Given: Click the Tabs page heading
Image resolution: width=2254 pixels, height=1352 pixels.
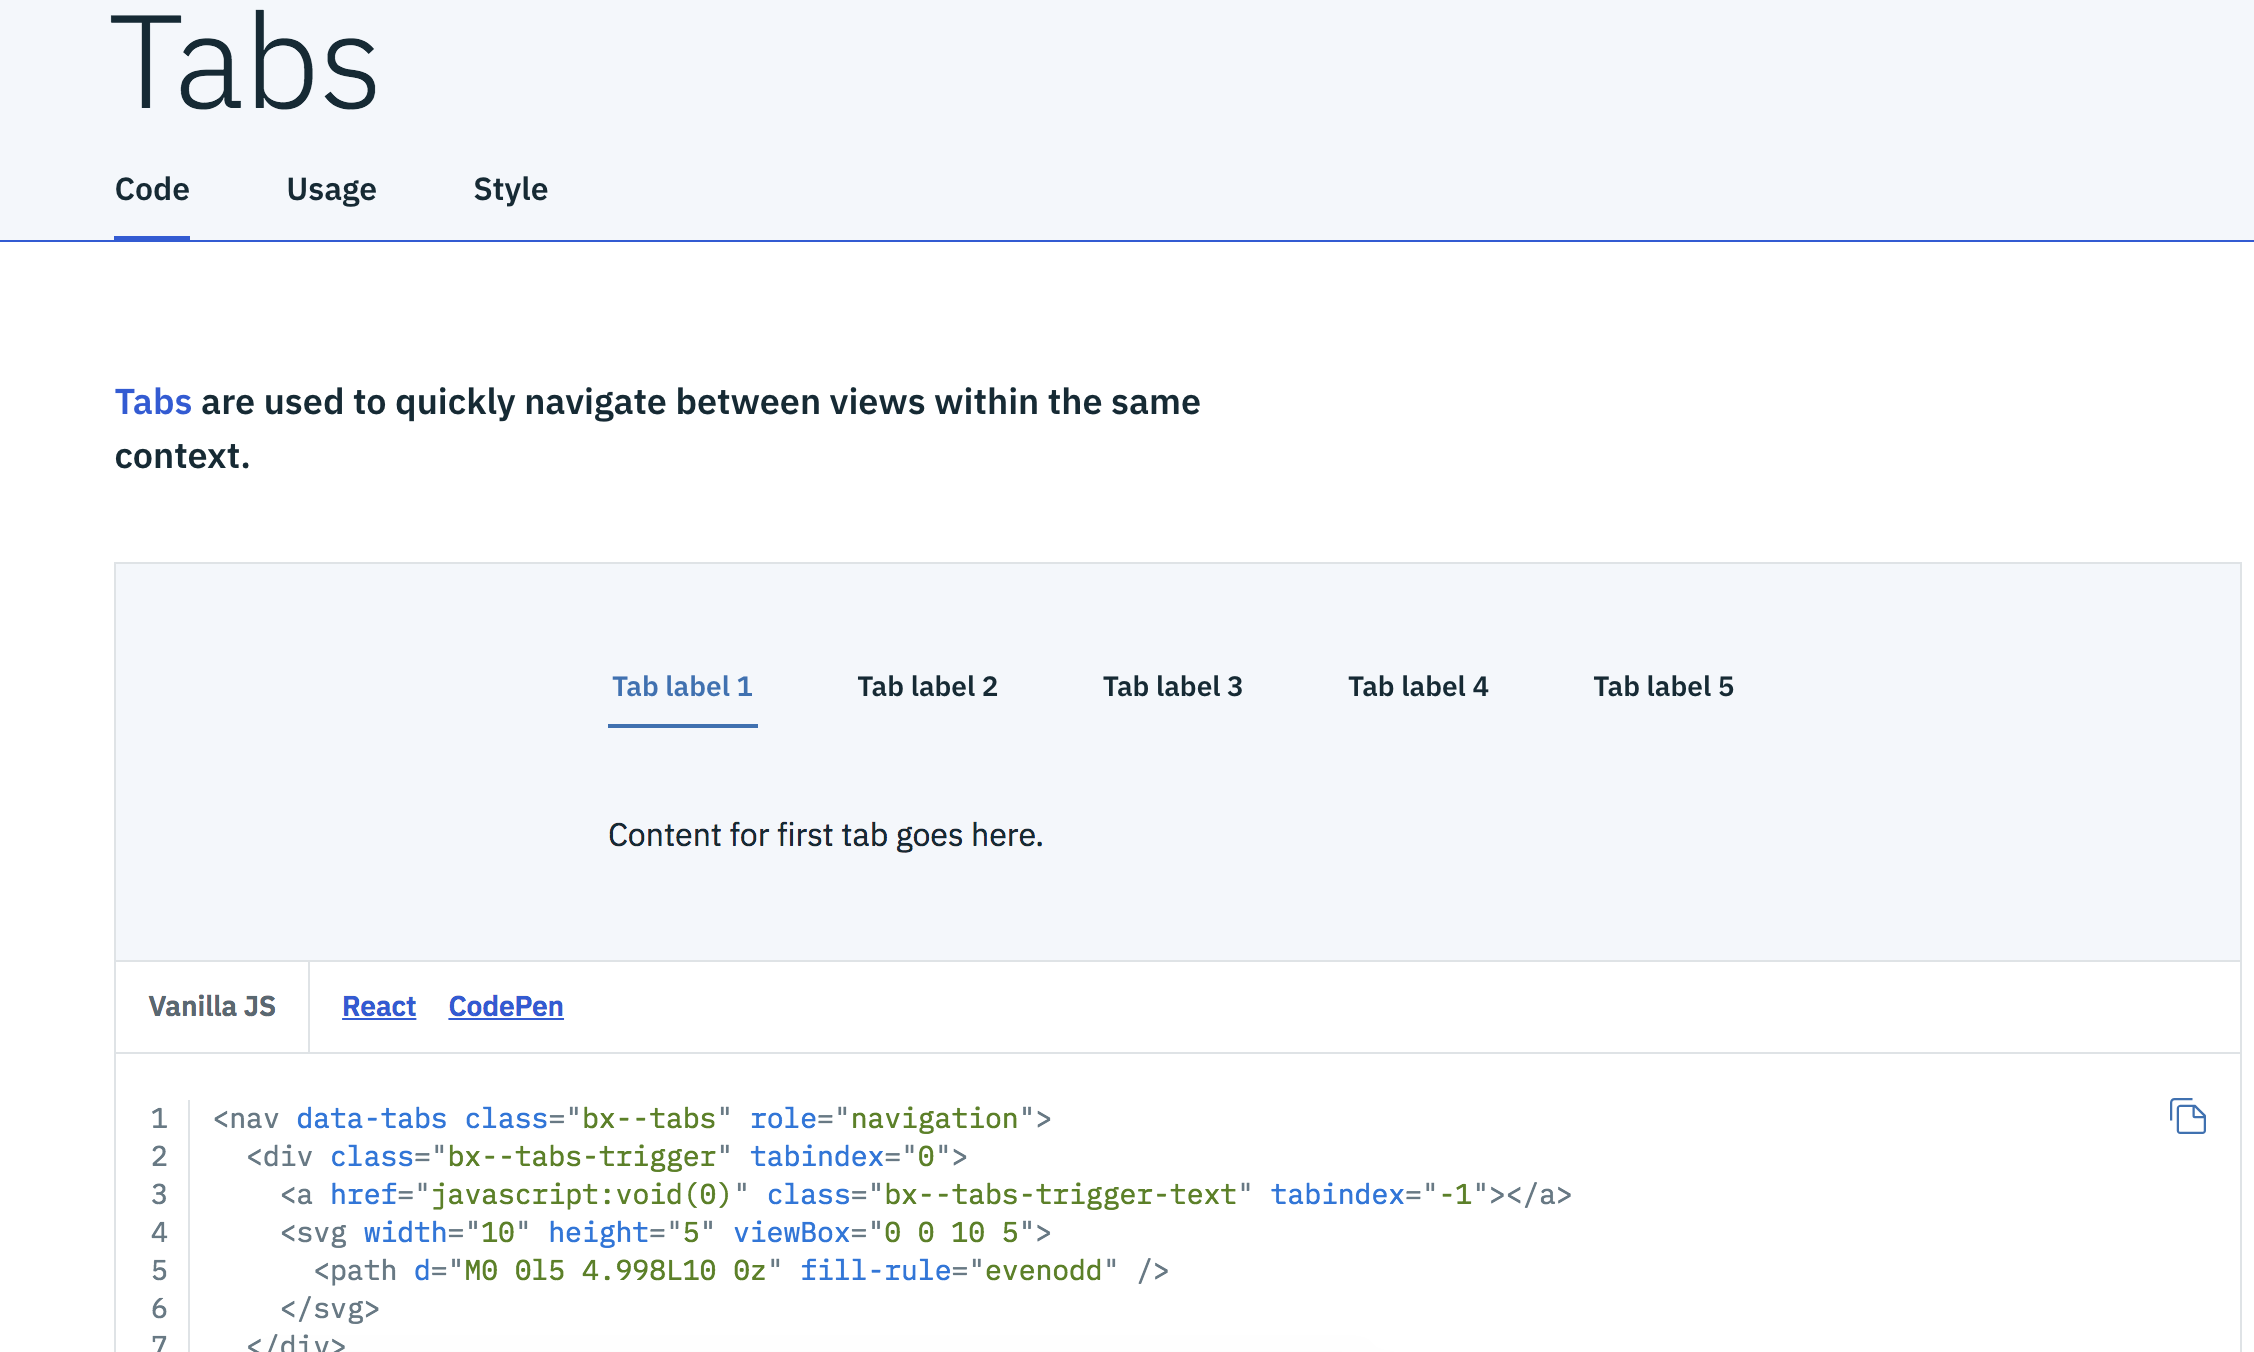Looking at the screenshot, I should (x=244, y=62).
